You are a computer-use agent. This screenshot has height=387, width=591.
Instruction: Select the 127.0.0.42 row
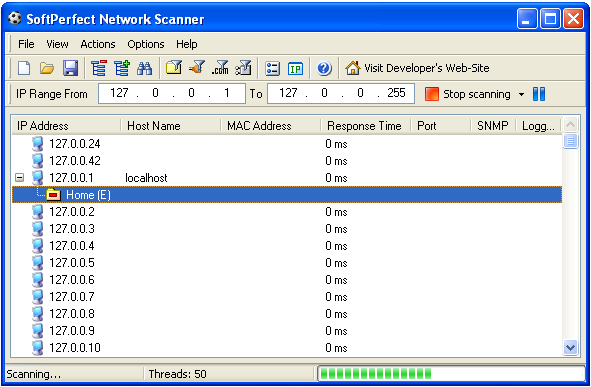coord(287,161)
